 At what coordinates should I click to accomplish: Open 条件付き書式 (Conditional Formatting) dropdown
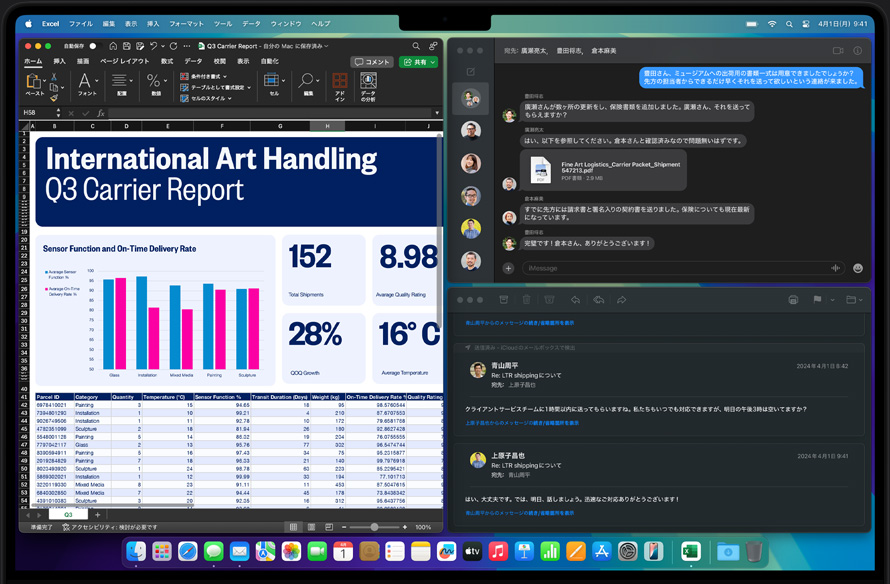tap(204, 76)
